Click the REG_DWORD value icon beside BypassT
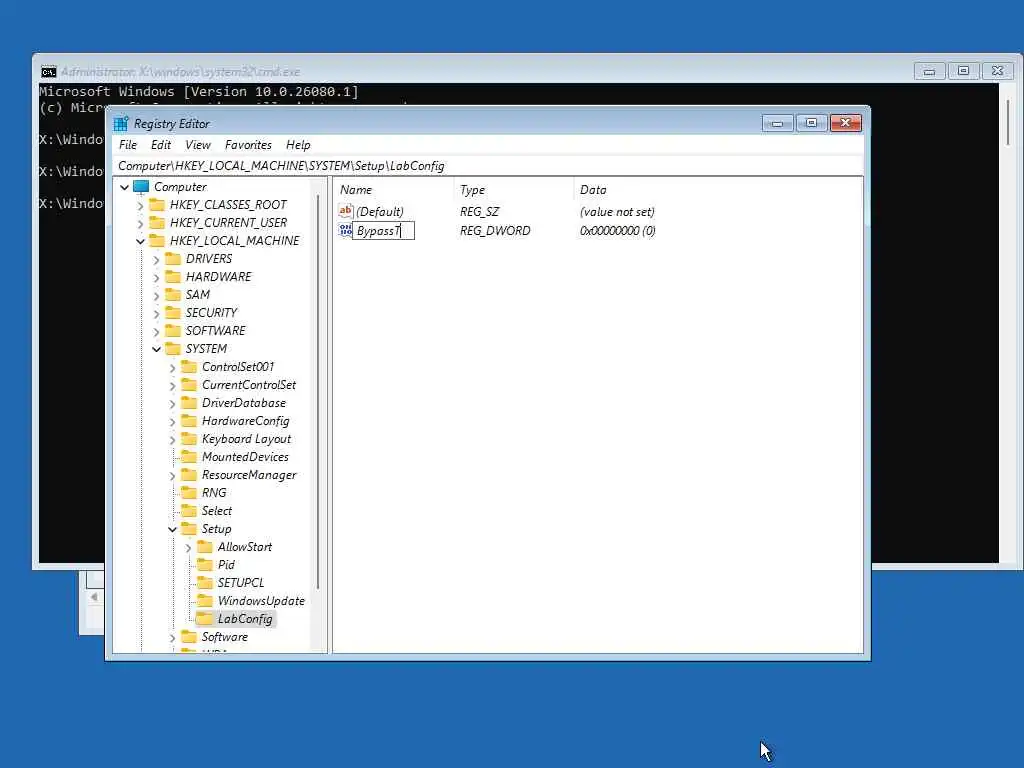Viewport: 1024px width, 768px height. click(345, 230)
